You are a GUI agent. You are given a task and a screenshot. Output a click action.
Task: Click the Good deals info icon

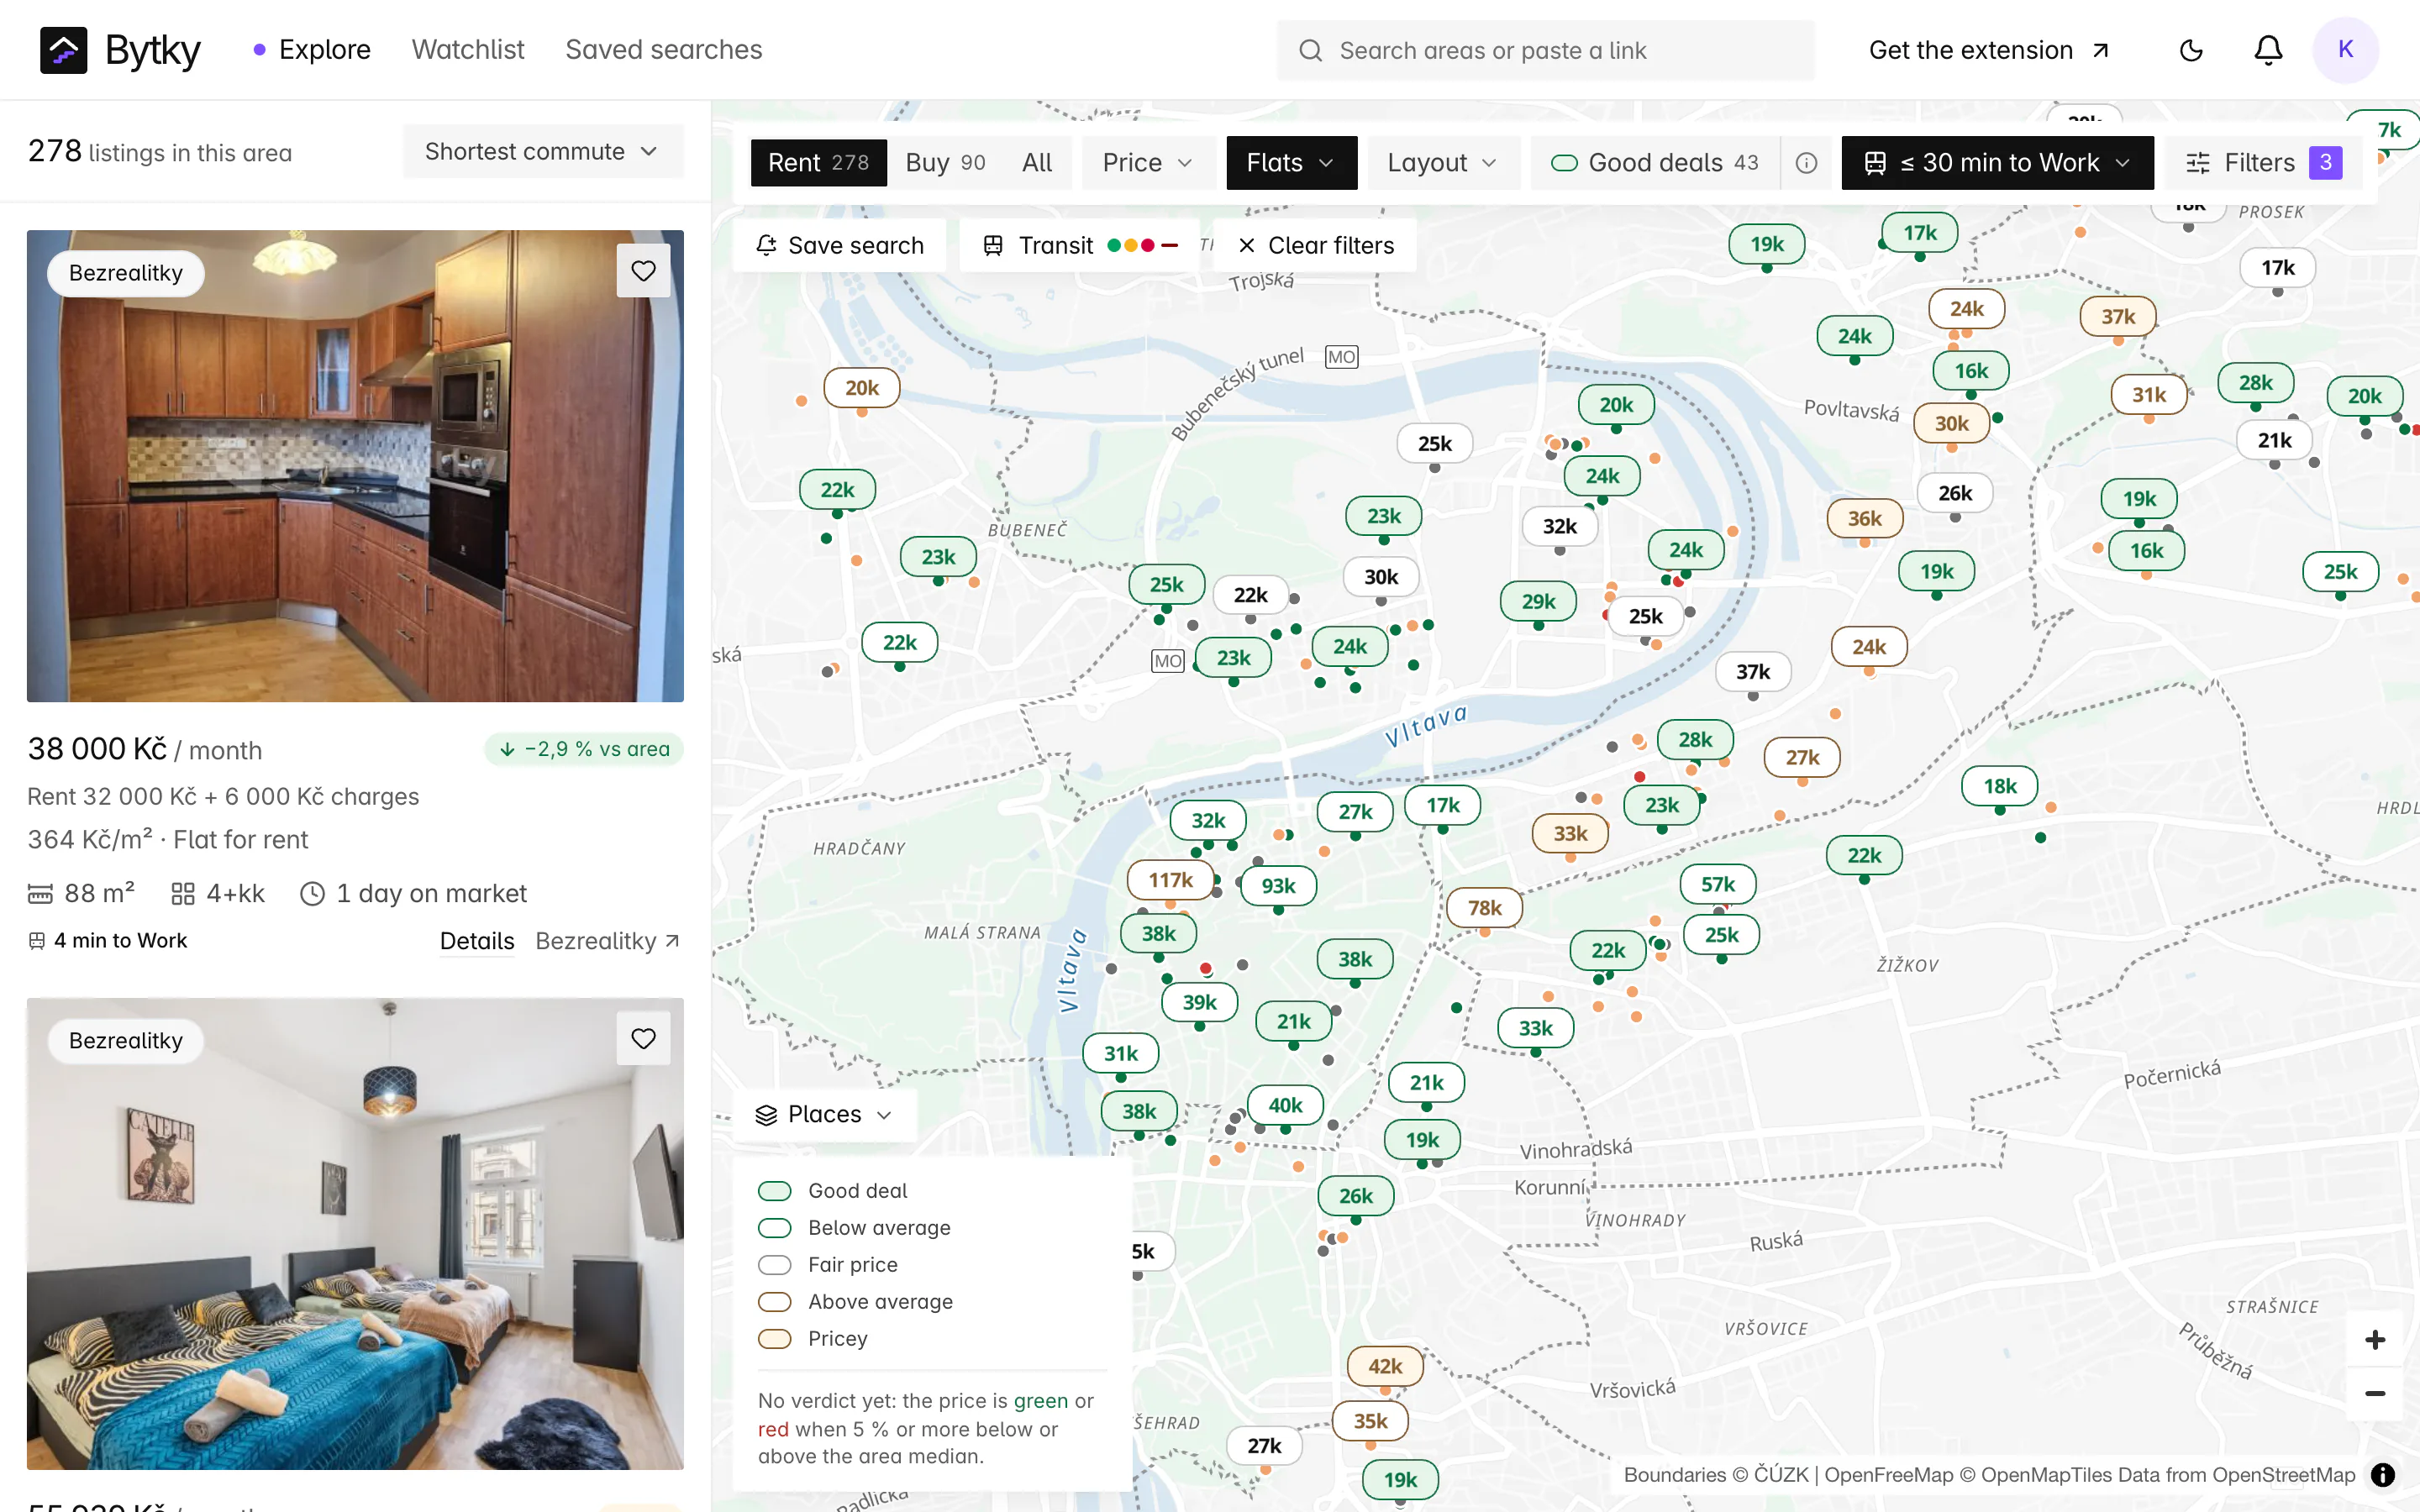(x=1806, y=163)
